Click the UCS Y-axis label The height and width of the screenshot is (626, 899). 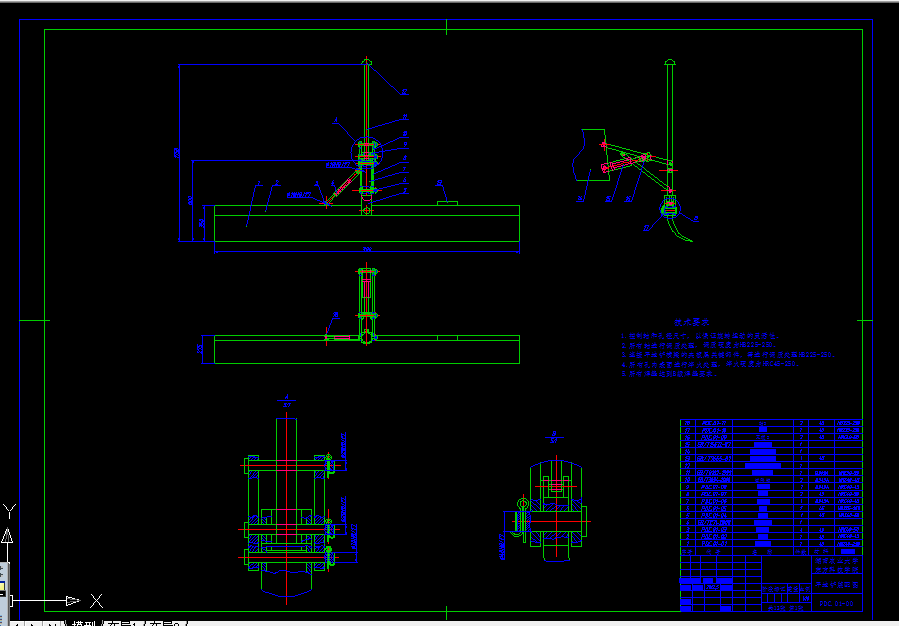pos(9,510)
